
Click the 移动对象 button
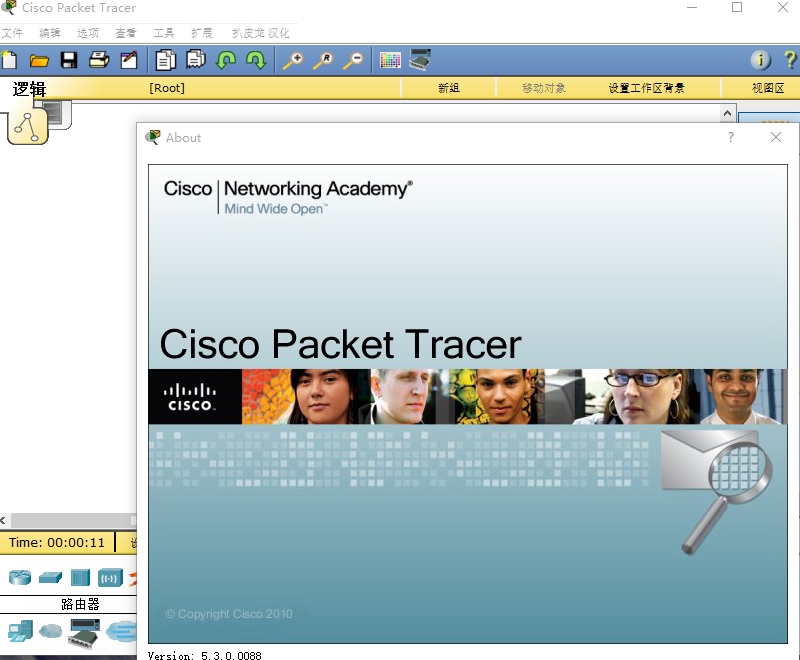point(544,88)
